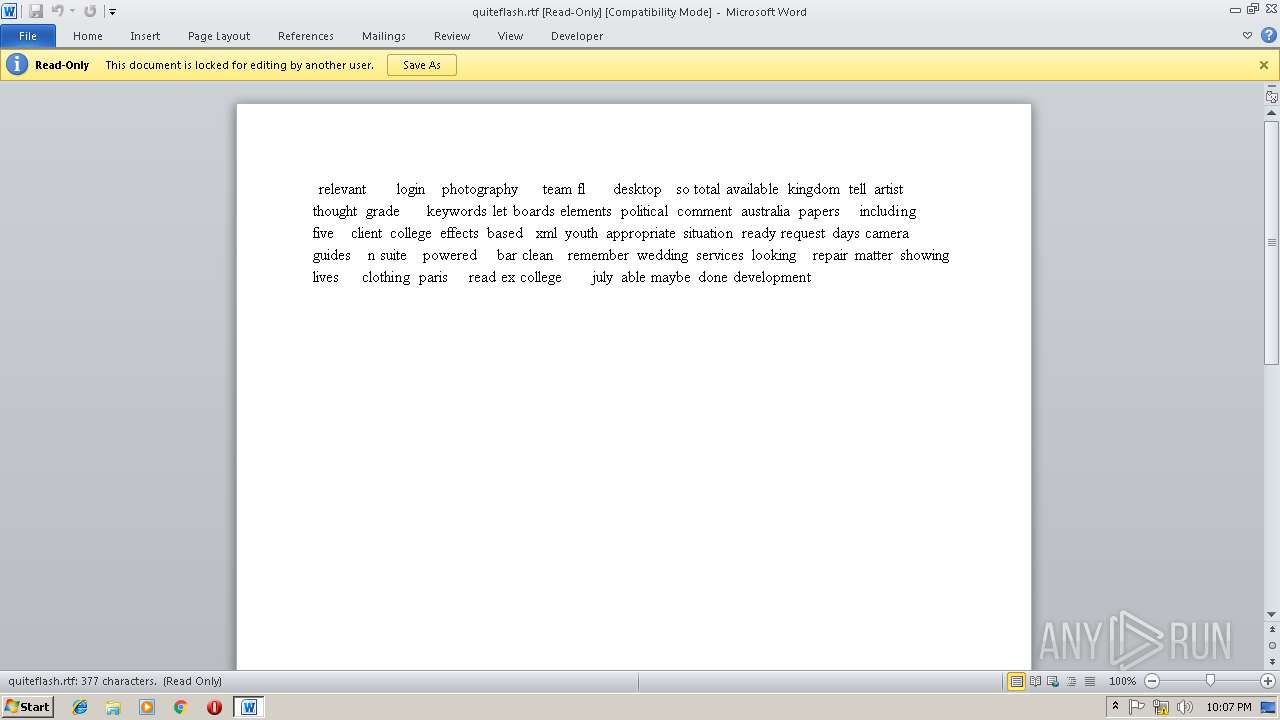
Task: Click the Word application icon in title bar
Action: [9, 11]
